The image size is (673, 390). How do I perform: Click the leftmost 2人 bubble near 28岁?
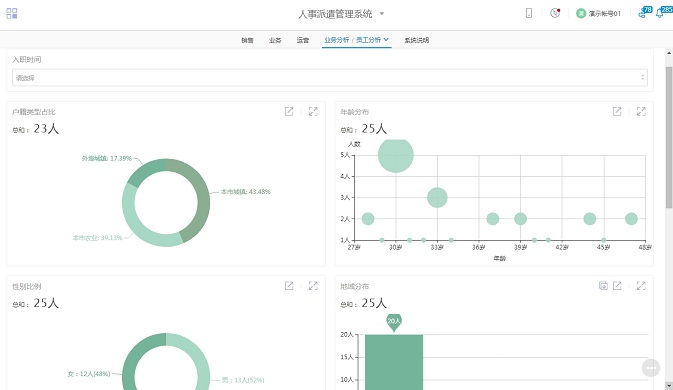point(368,219)
